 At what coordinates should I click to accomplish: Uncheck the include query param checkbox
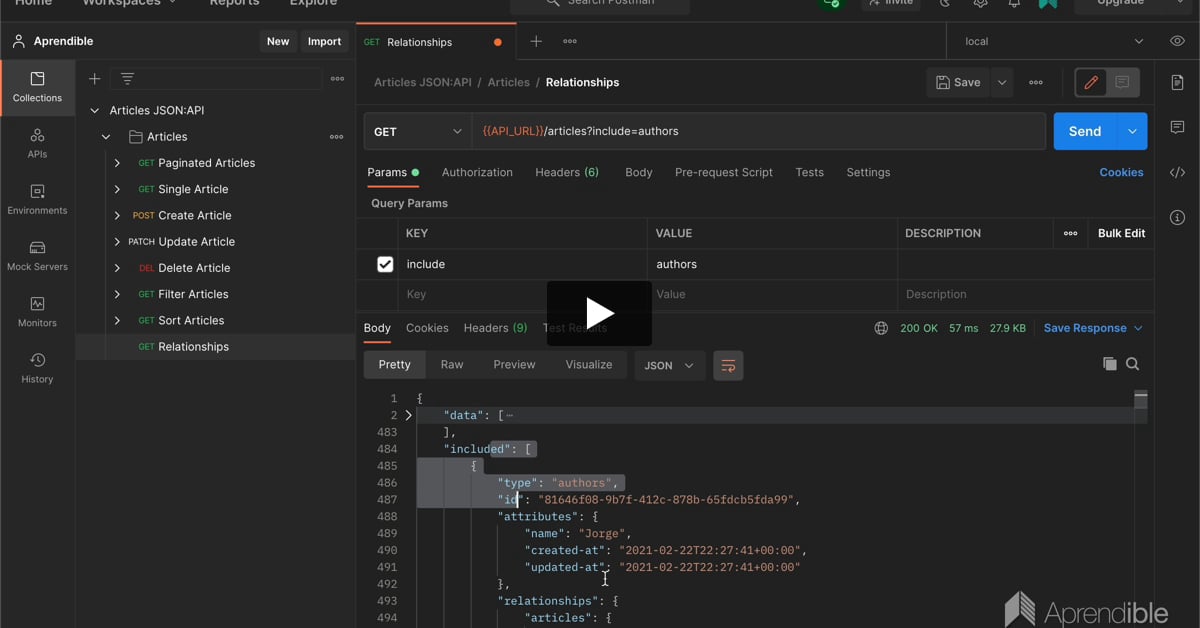point(385,264)
